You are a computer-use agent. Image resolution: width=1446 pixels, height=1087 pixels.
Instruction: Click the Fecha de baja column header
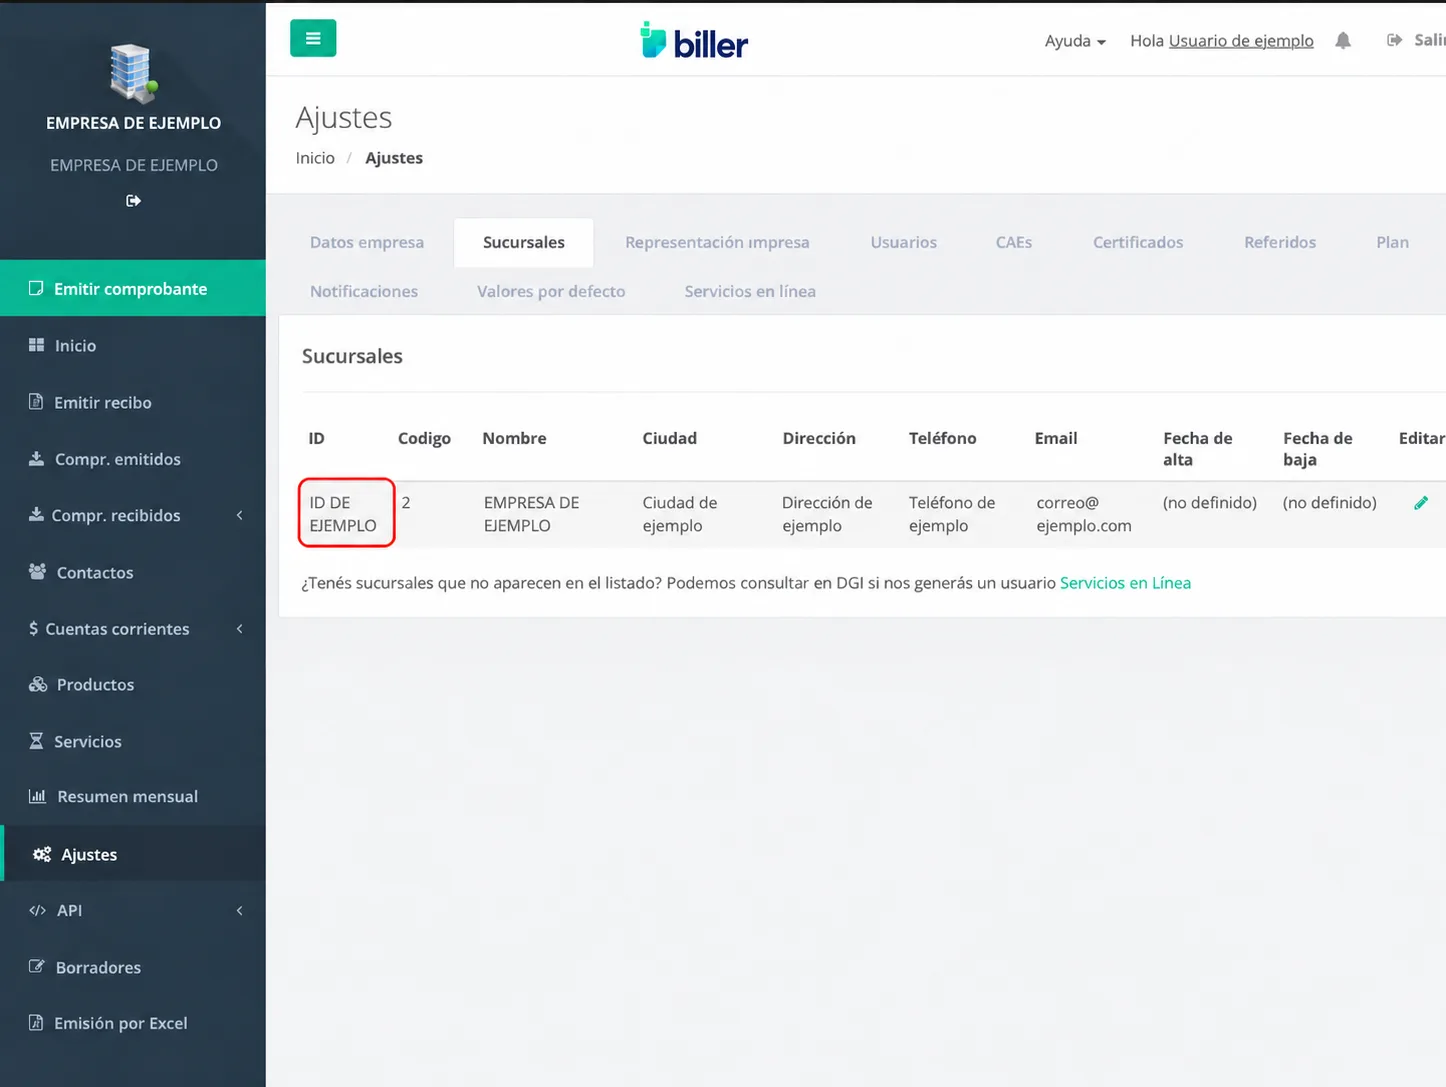pos(1318,449)
